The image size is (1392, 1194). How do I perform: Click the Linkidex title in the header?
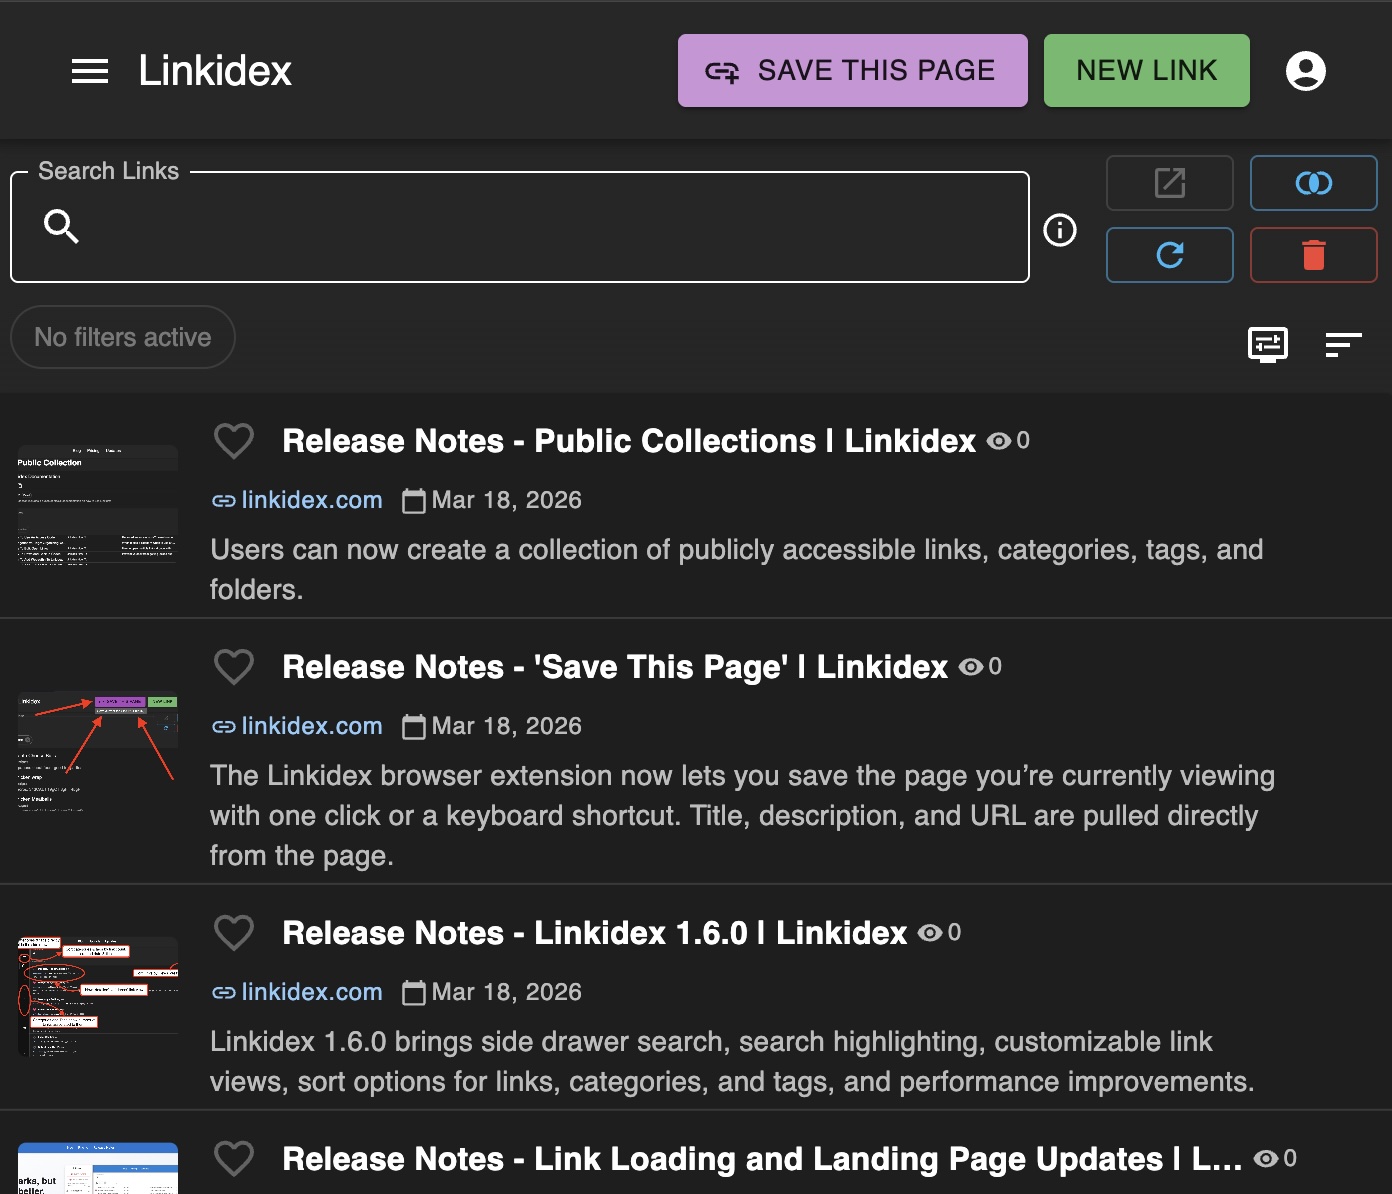[x=214, y=70]
